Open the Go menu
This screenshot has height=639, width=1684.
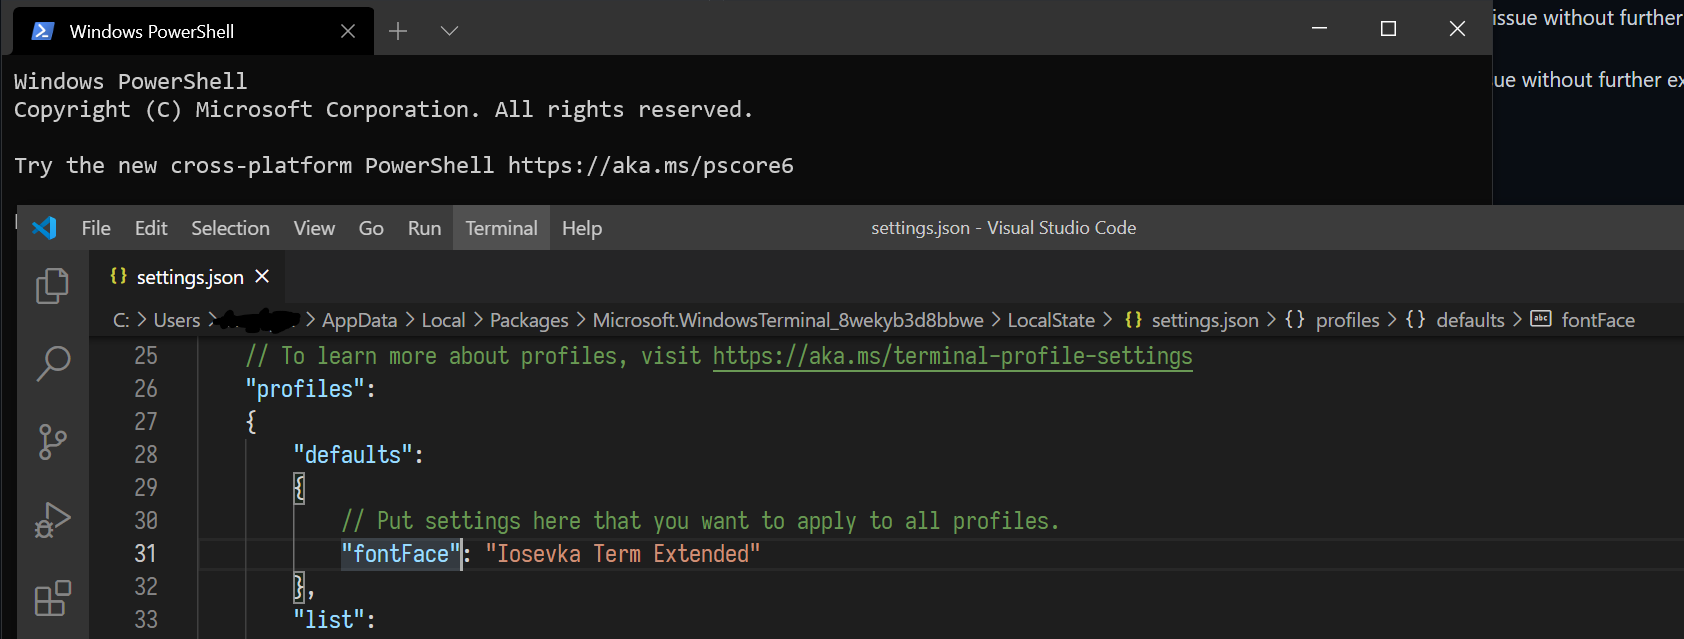pyautogui.click(x=371, y=228)
